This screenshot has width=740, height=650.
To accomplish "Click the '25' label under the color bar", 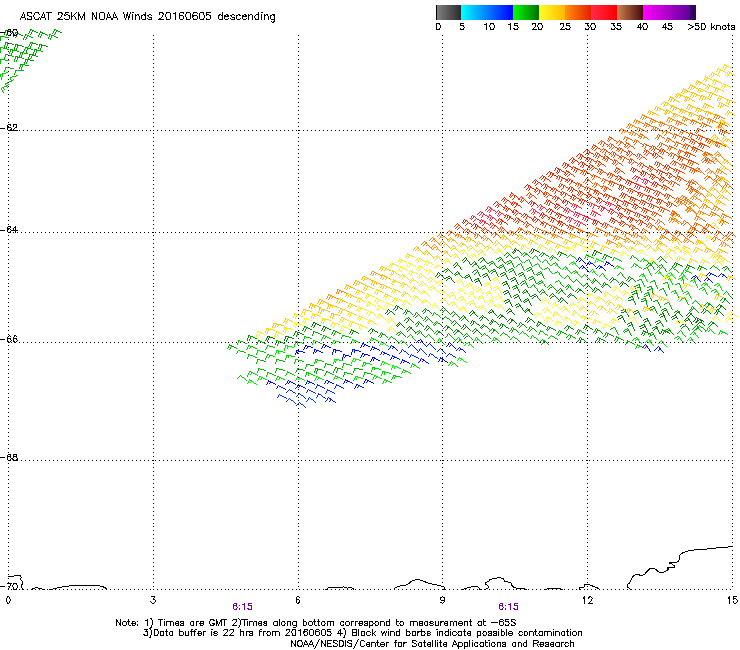I will coord(565,27).
